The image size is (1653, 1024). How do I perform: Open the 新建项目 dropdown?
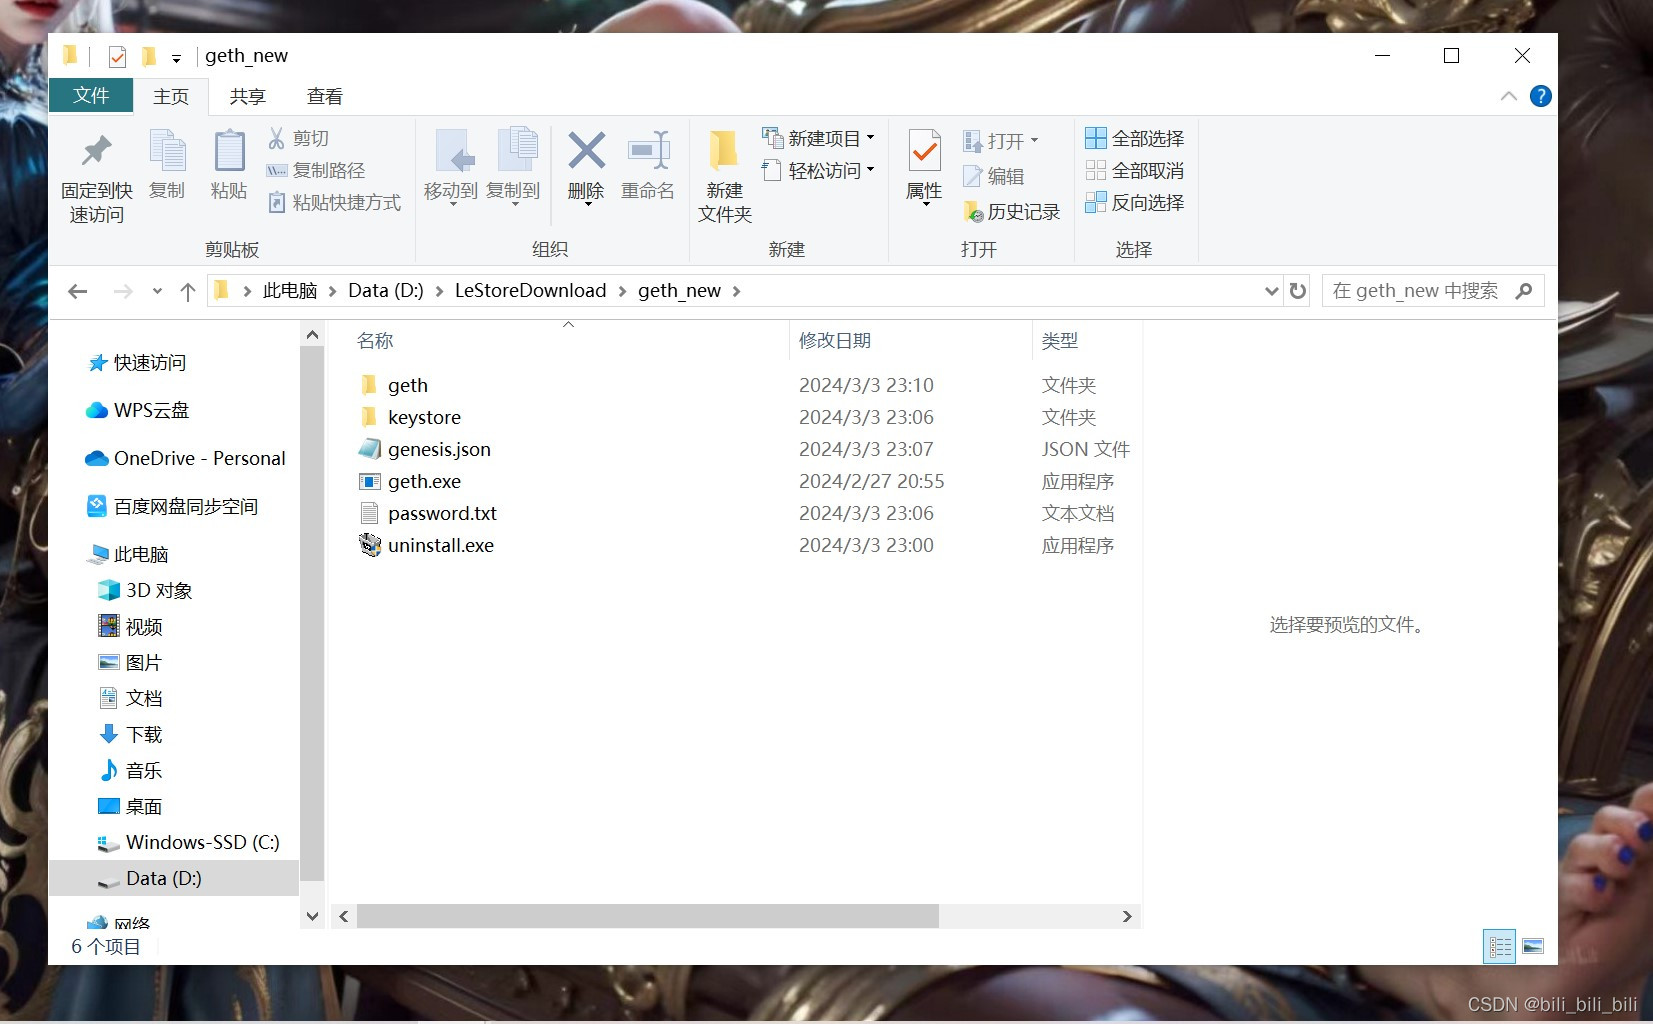[x=871, y=137]
